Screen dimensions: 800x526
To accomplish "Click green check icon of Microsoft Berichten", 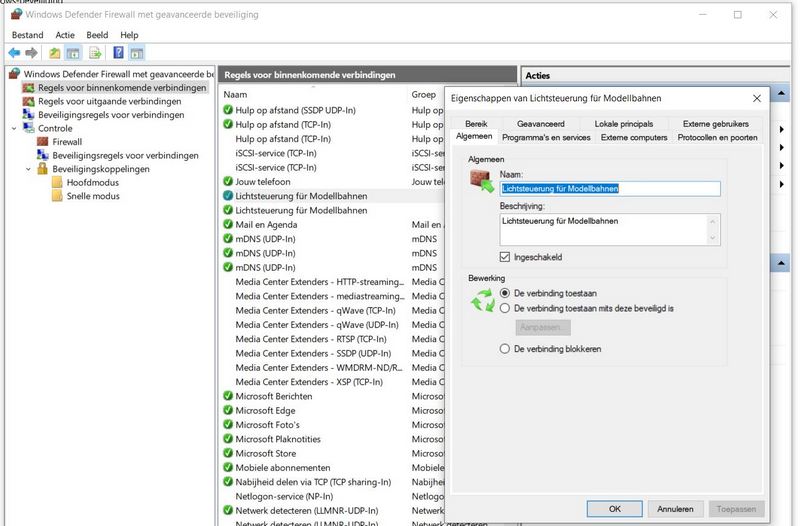I will 228,395.
